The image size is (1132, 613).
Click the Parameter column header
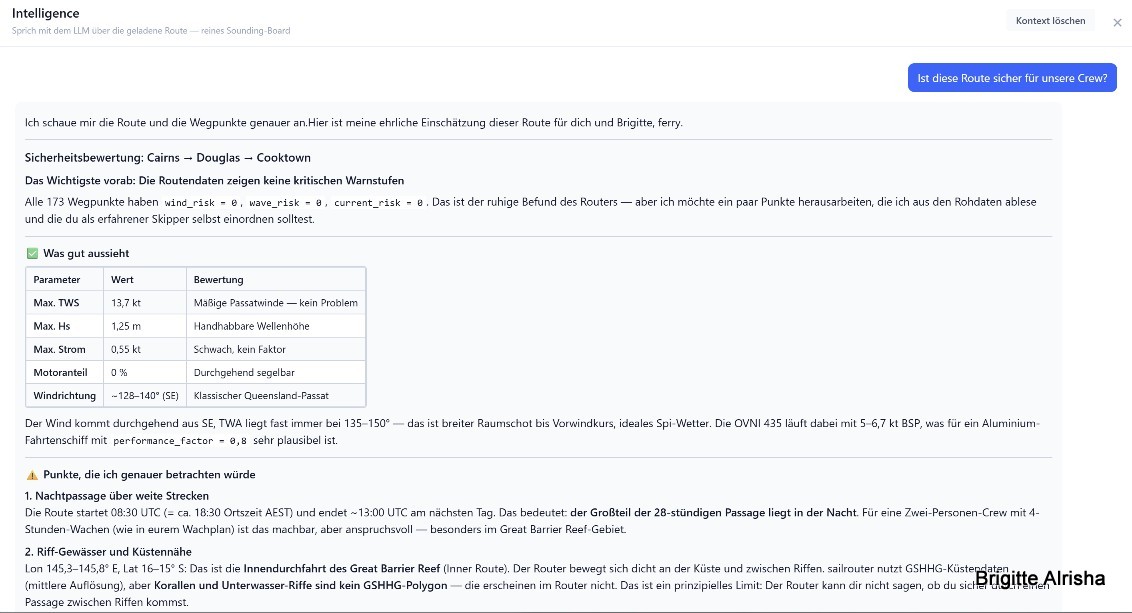(56, 279)
